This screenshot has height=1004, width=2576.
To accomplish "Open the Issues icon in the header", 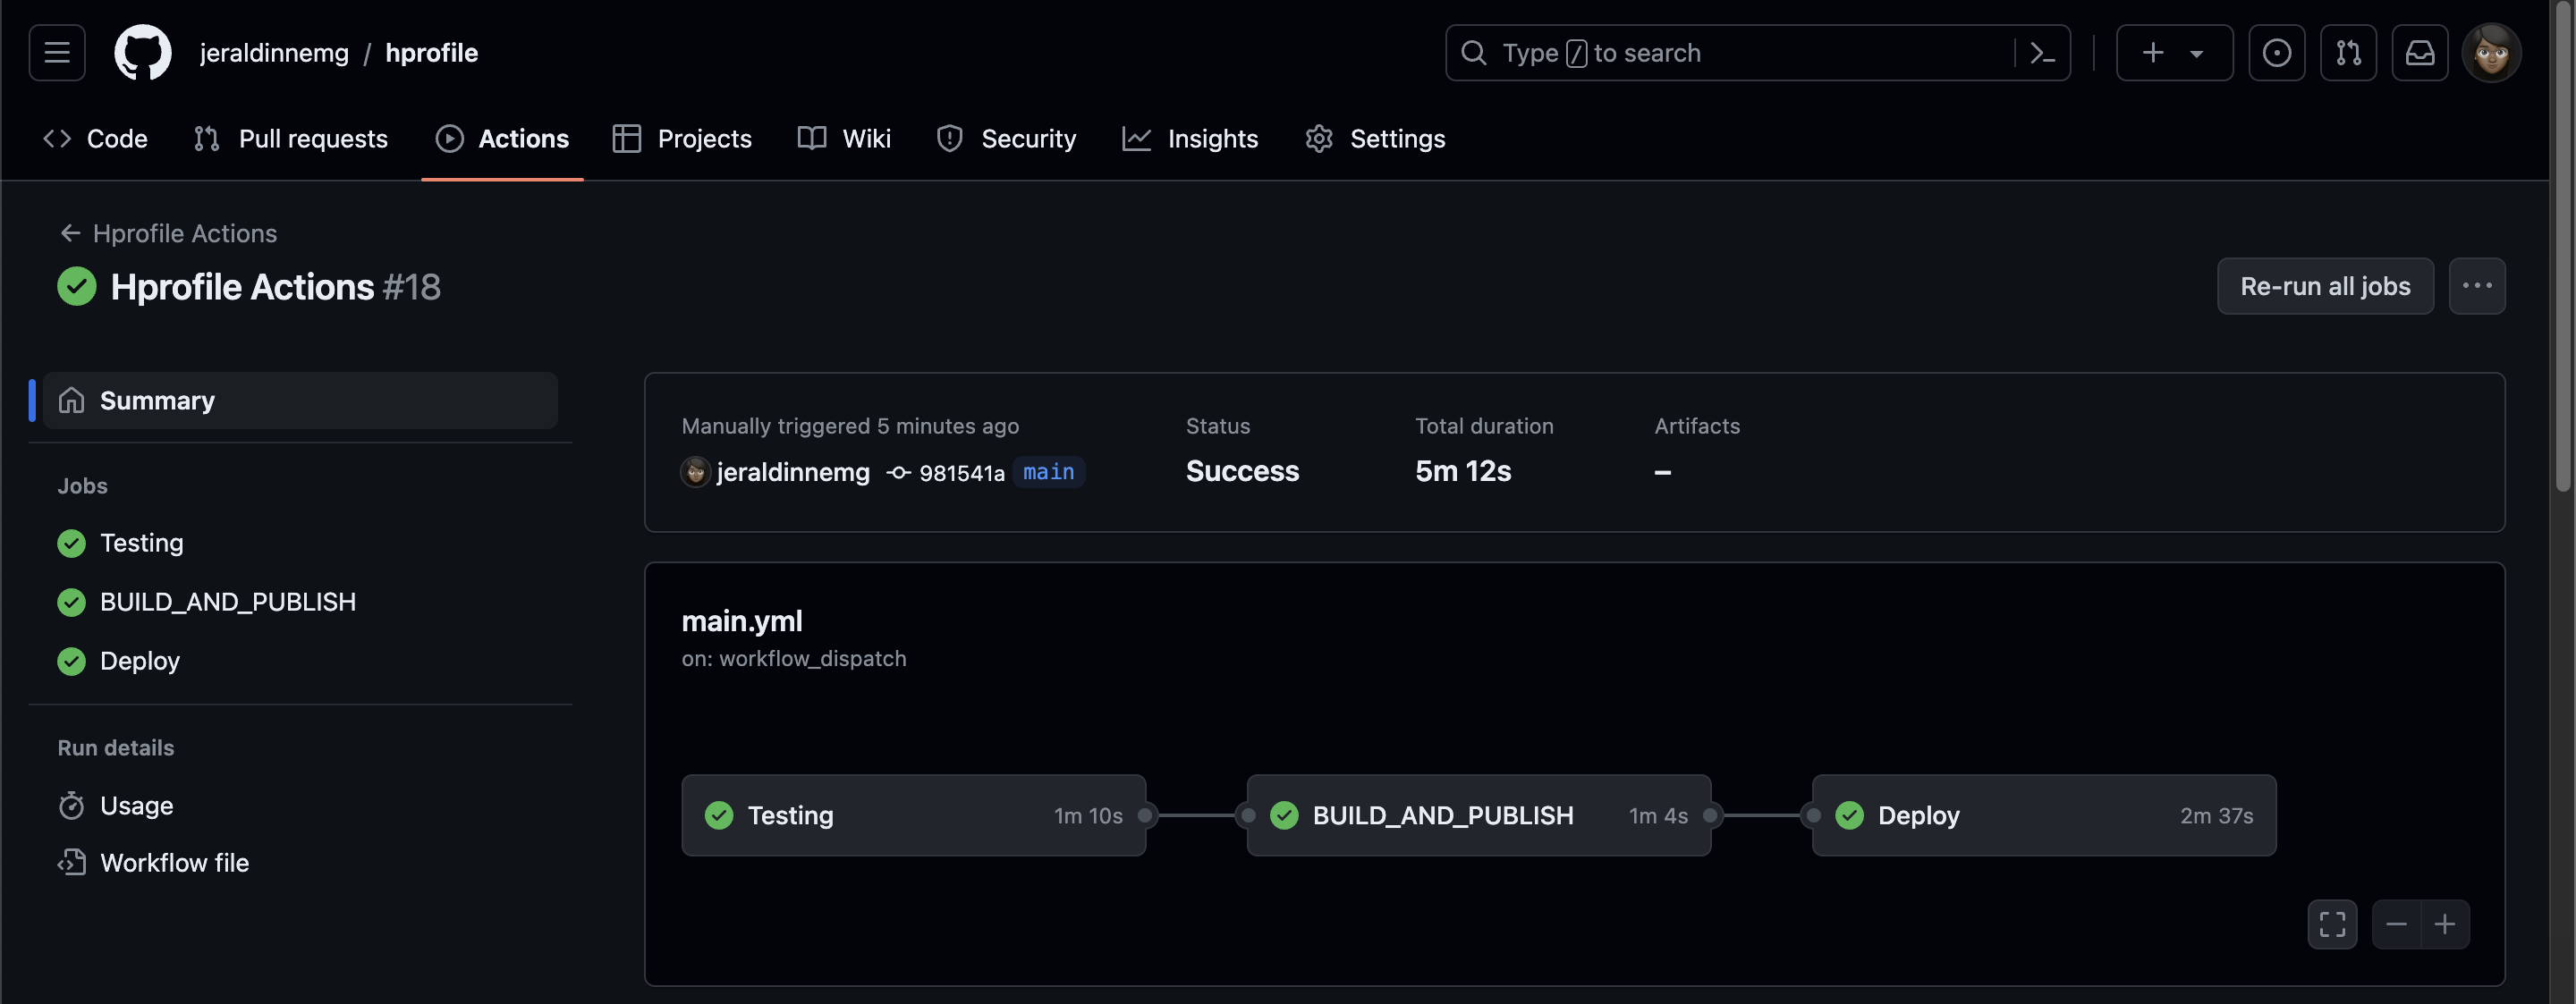I will (x=2276, y=53).
